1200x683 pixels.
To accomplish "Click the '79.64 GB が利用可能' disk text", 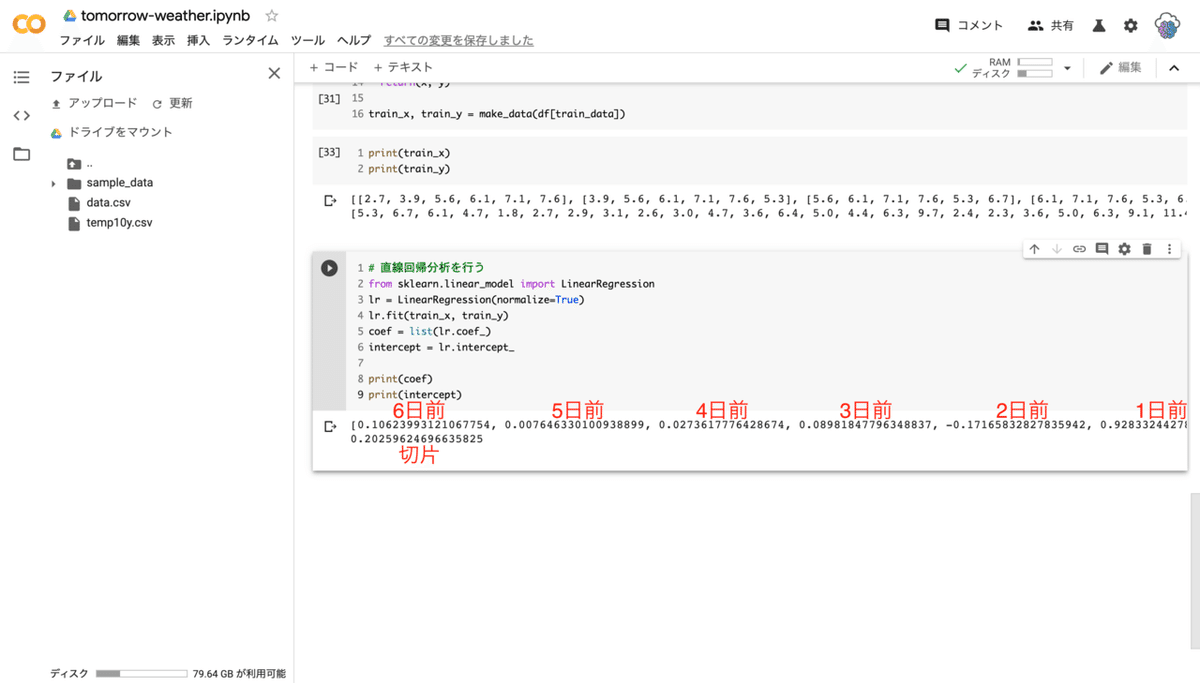I will coord(239,674).
